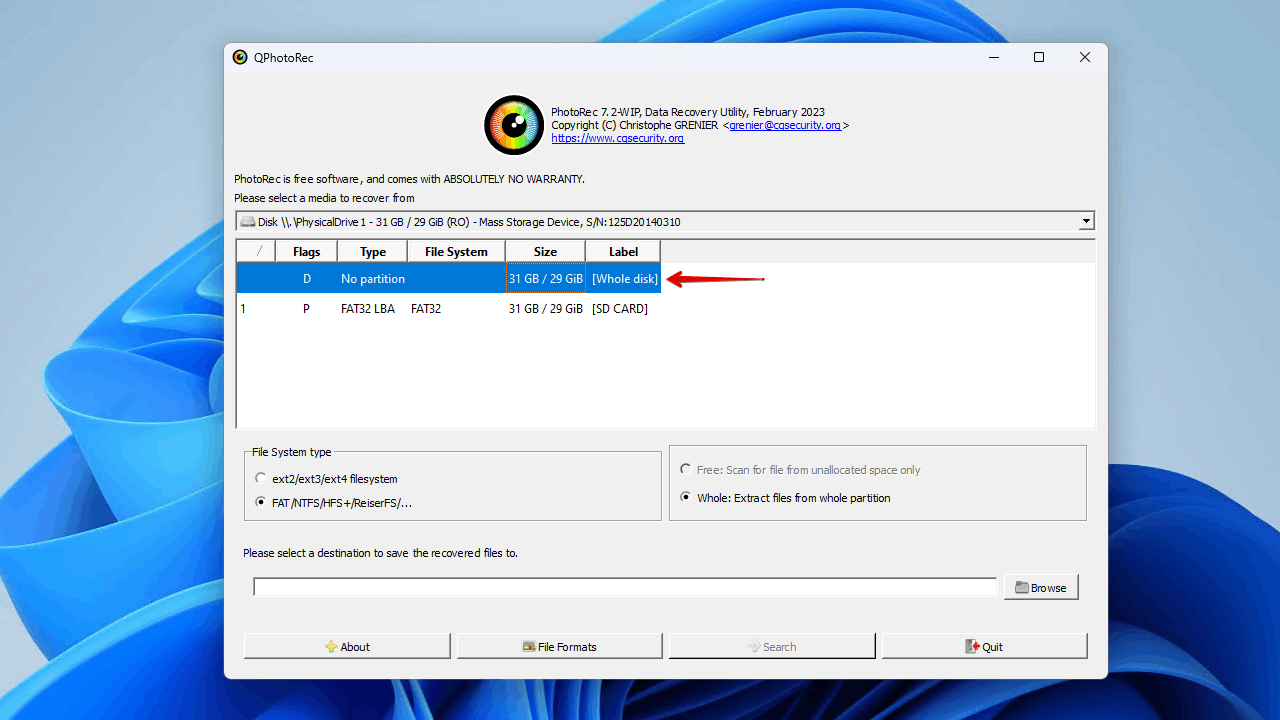Click the disk drive icon in media selector
The height and width of the screenshot is (720, 1280).
tap(247, 222)
